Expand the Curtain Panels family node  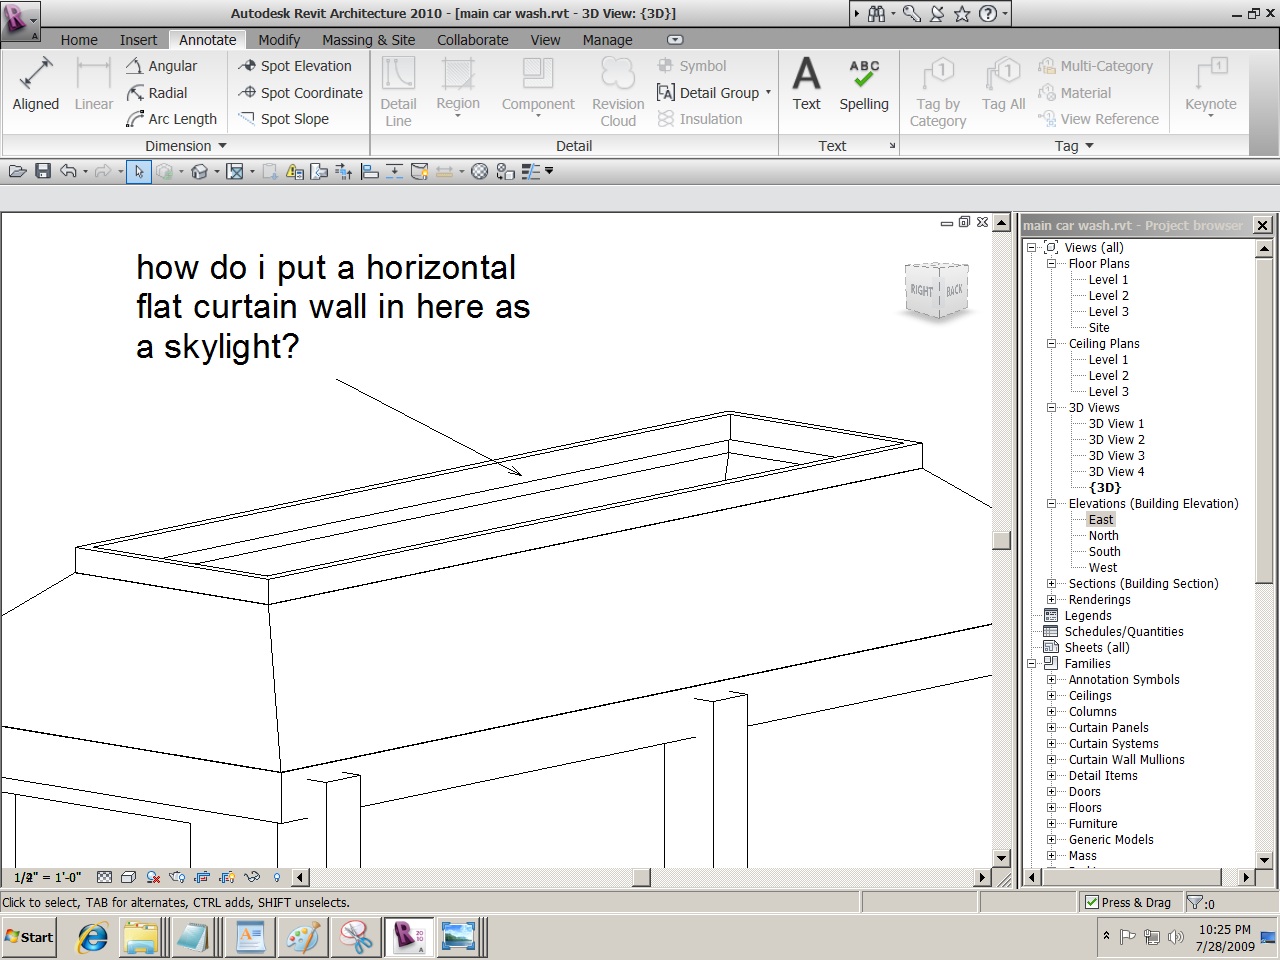[1051, 728]
